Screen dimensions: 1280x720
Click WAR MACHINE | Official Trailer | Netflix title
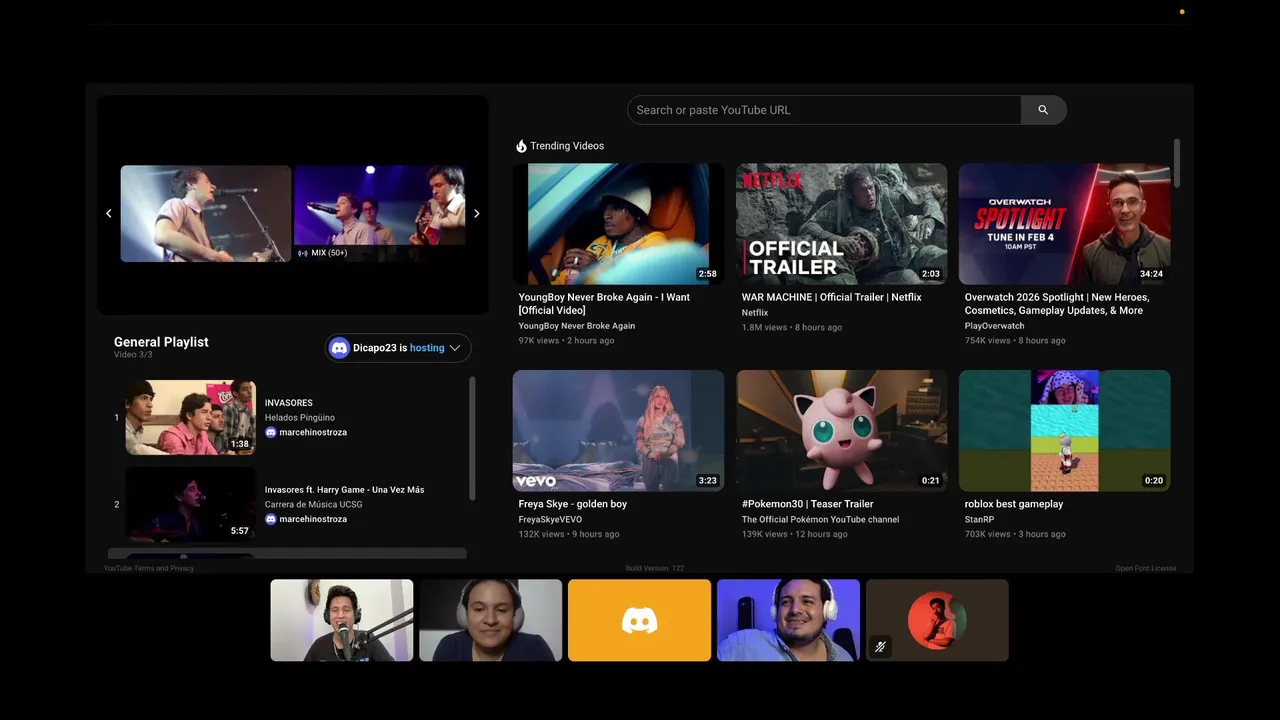(x=832, y=297)
